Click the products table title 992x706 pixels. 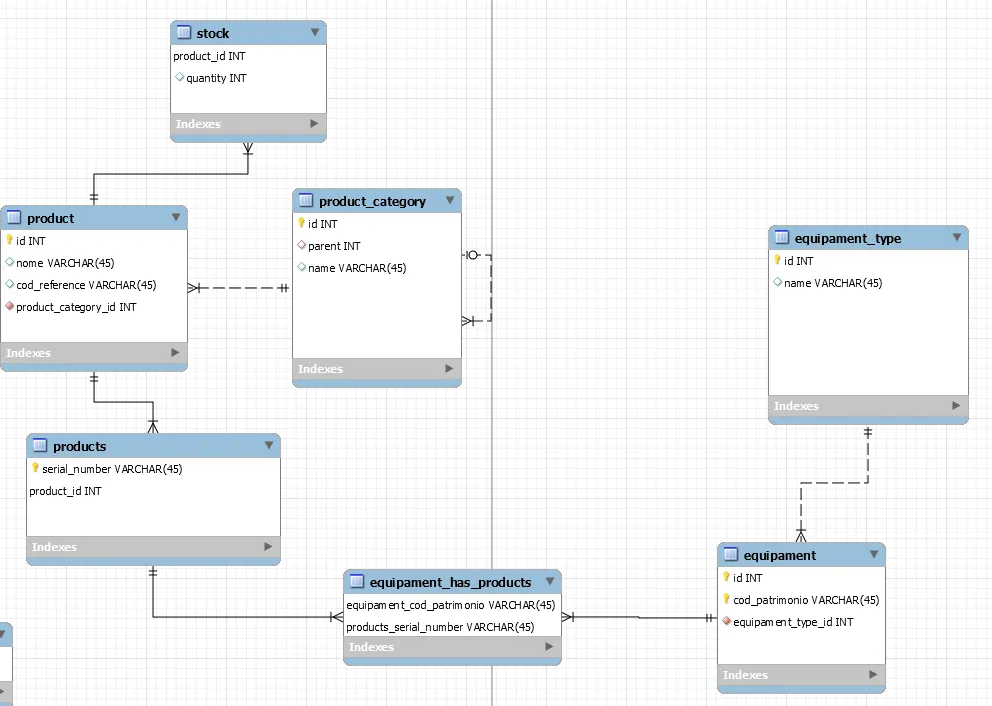click(x=80, y=446)
